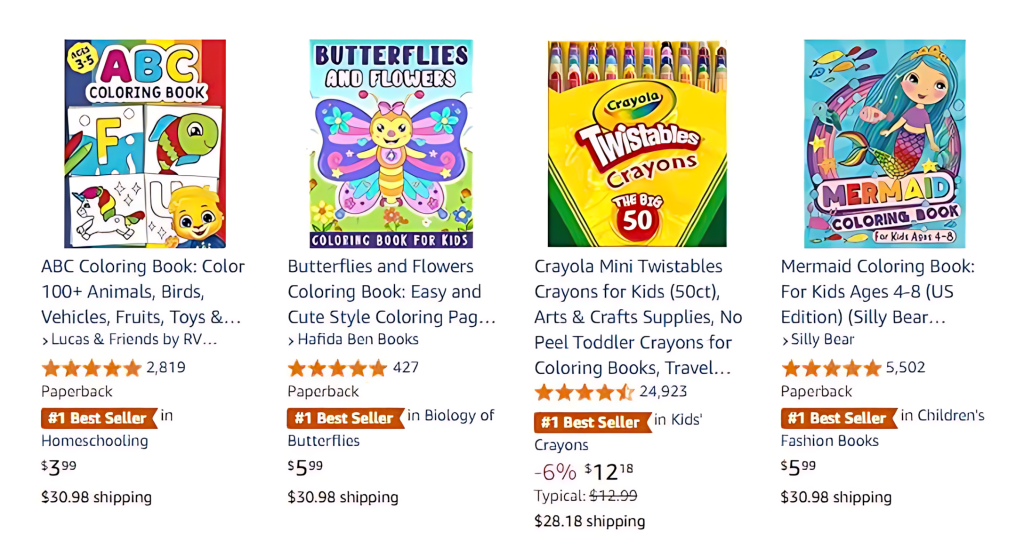Open the Crayola Mini Twistables Crayons title
The image size is (1024, 549).
tap(638, 317)
